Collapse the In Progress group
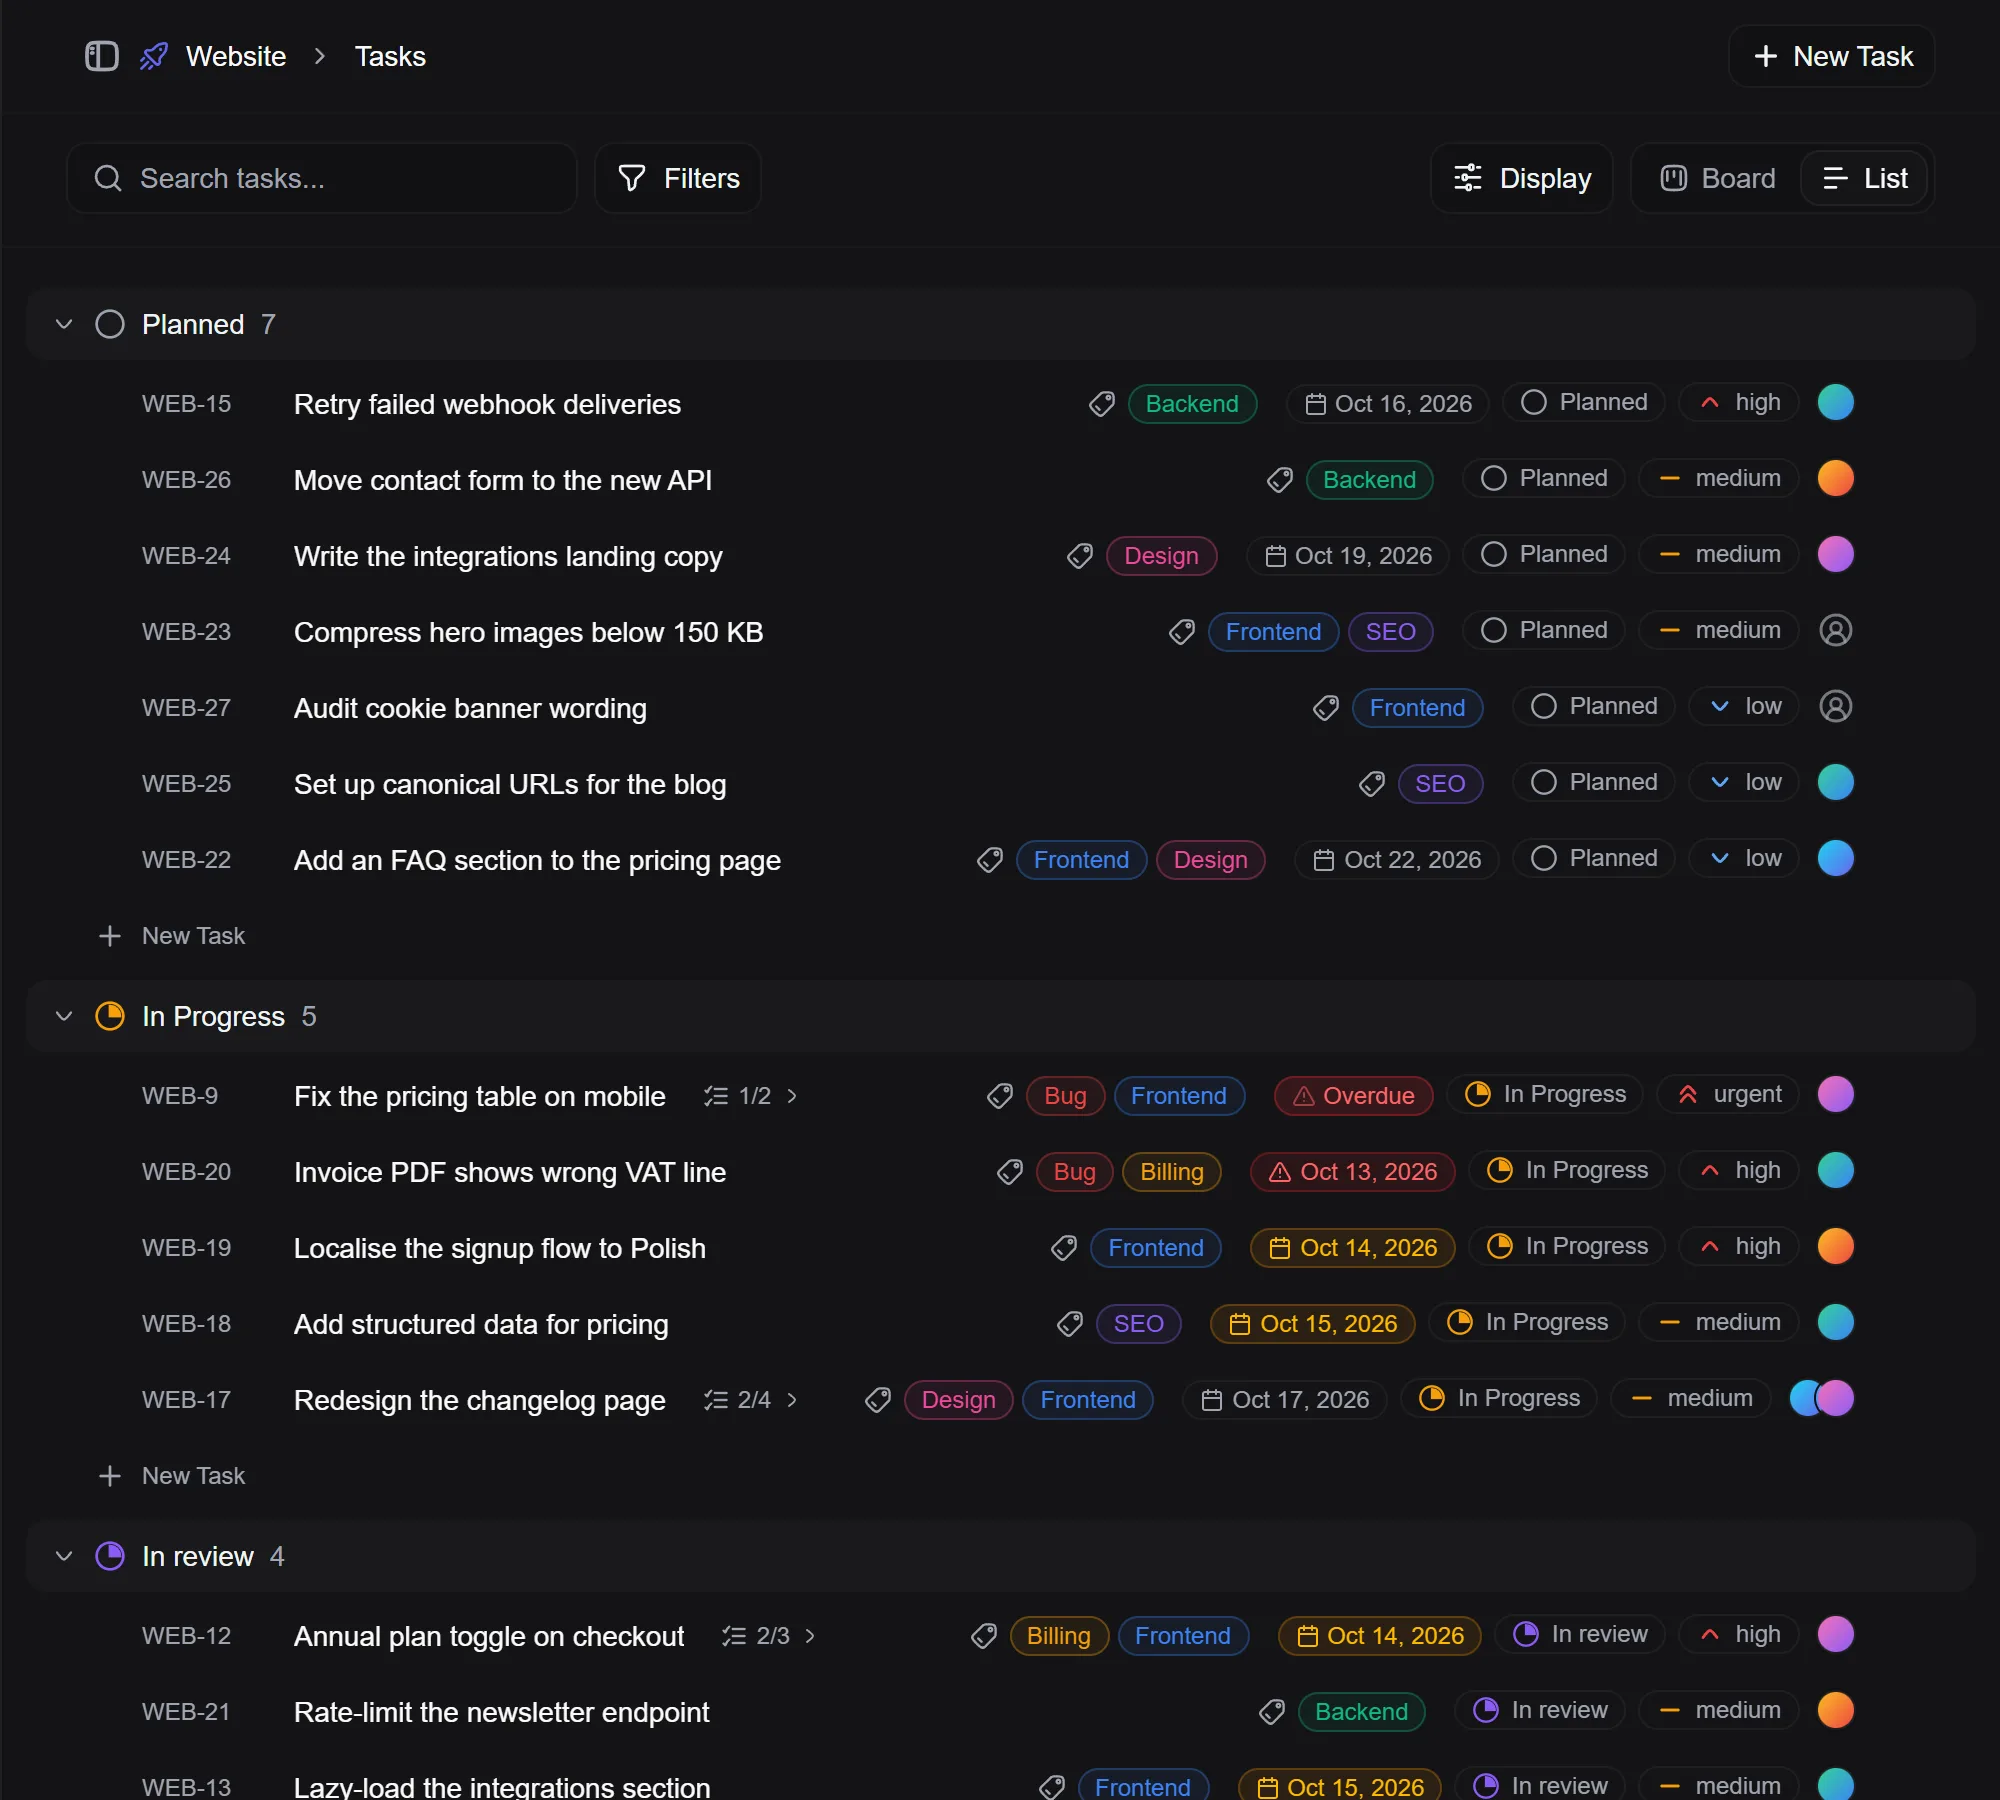 click(x=64, y=1016)
